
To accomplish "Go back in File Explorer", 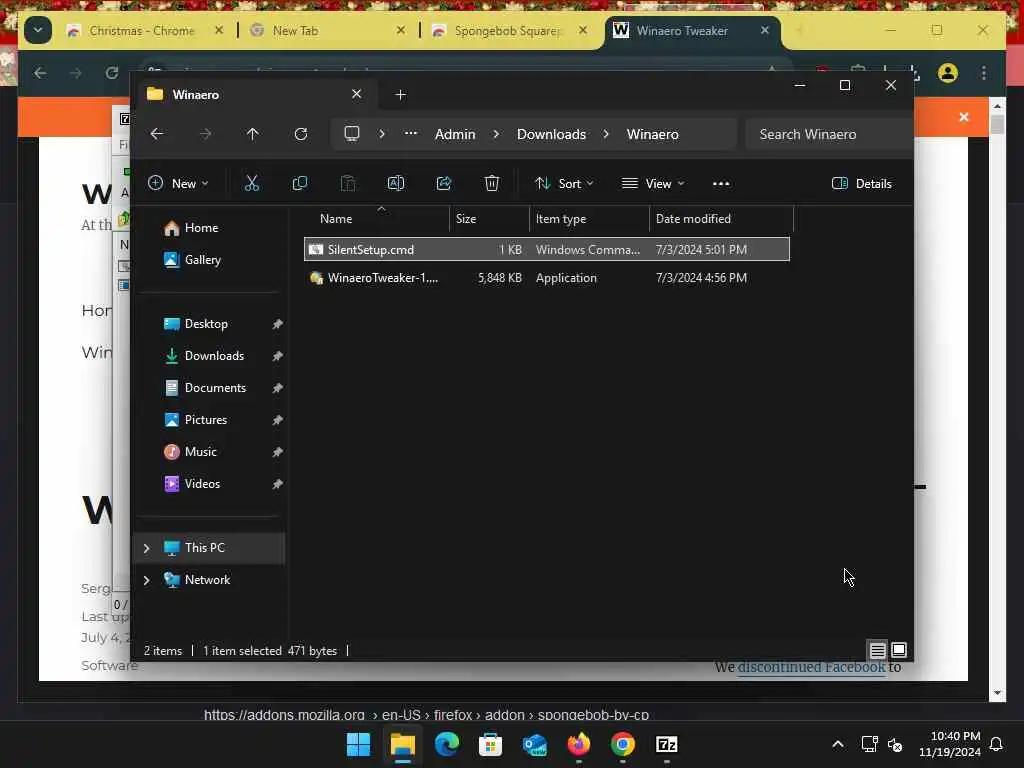I will (157, 134).
